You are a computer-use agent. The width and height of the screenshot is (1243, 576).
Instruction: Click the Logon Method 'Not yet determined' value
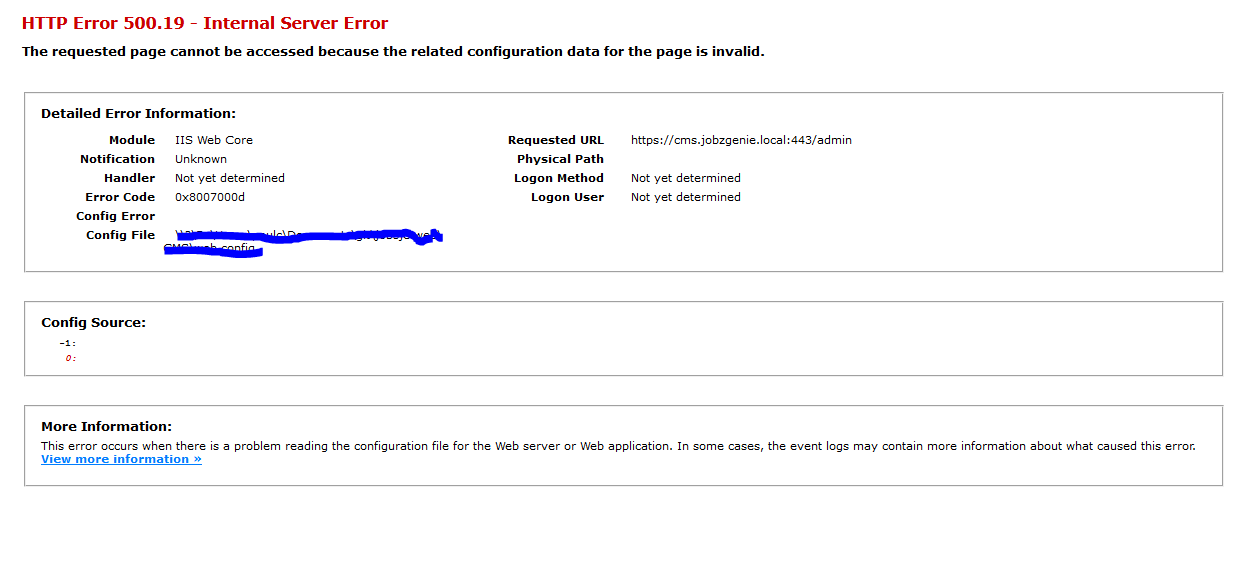[x=686, y=178]
